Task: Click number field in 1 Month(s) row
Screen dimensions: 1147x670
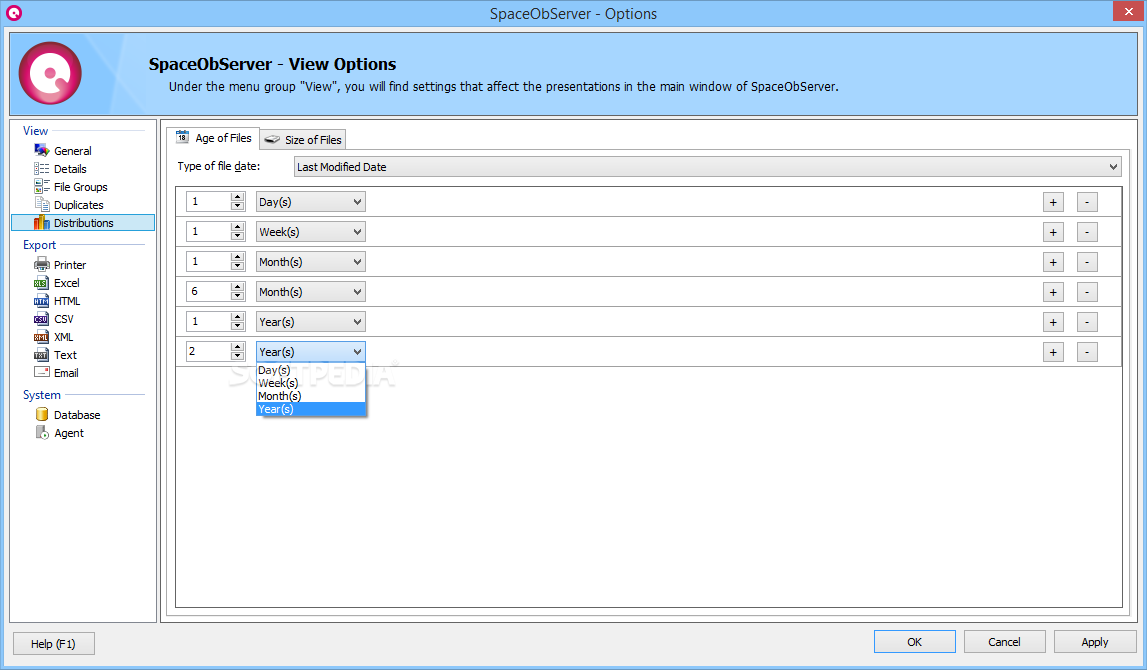Action: point(208,261)
